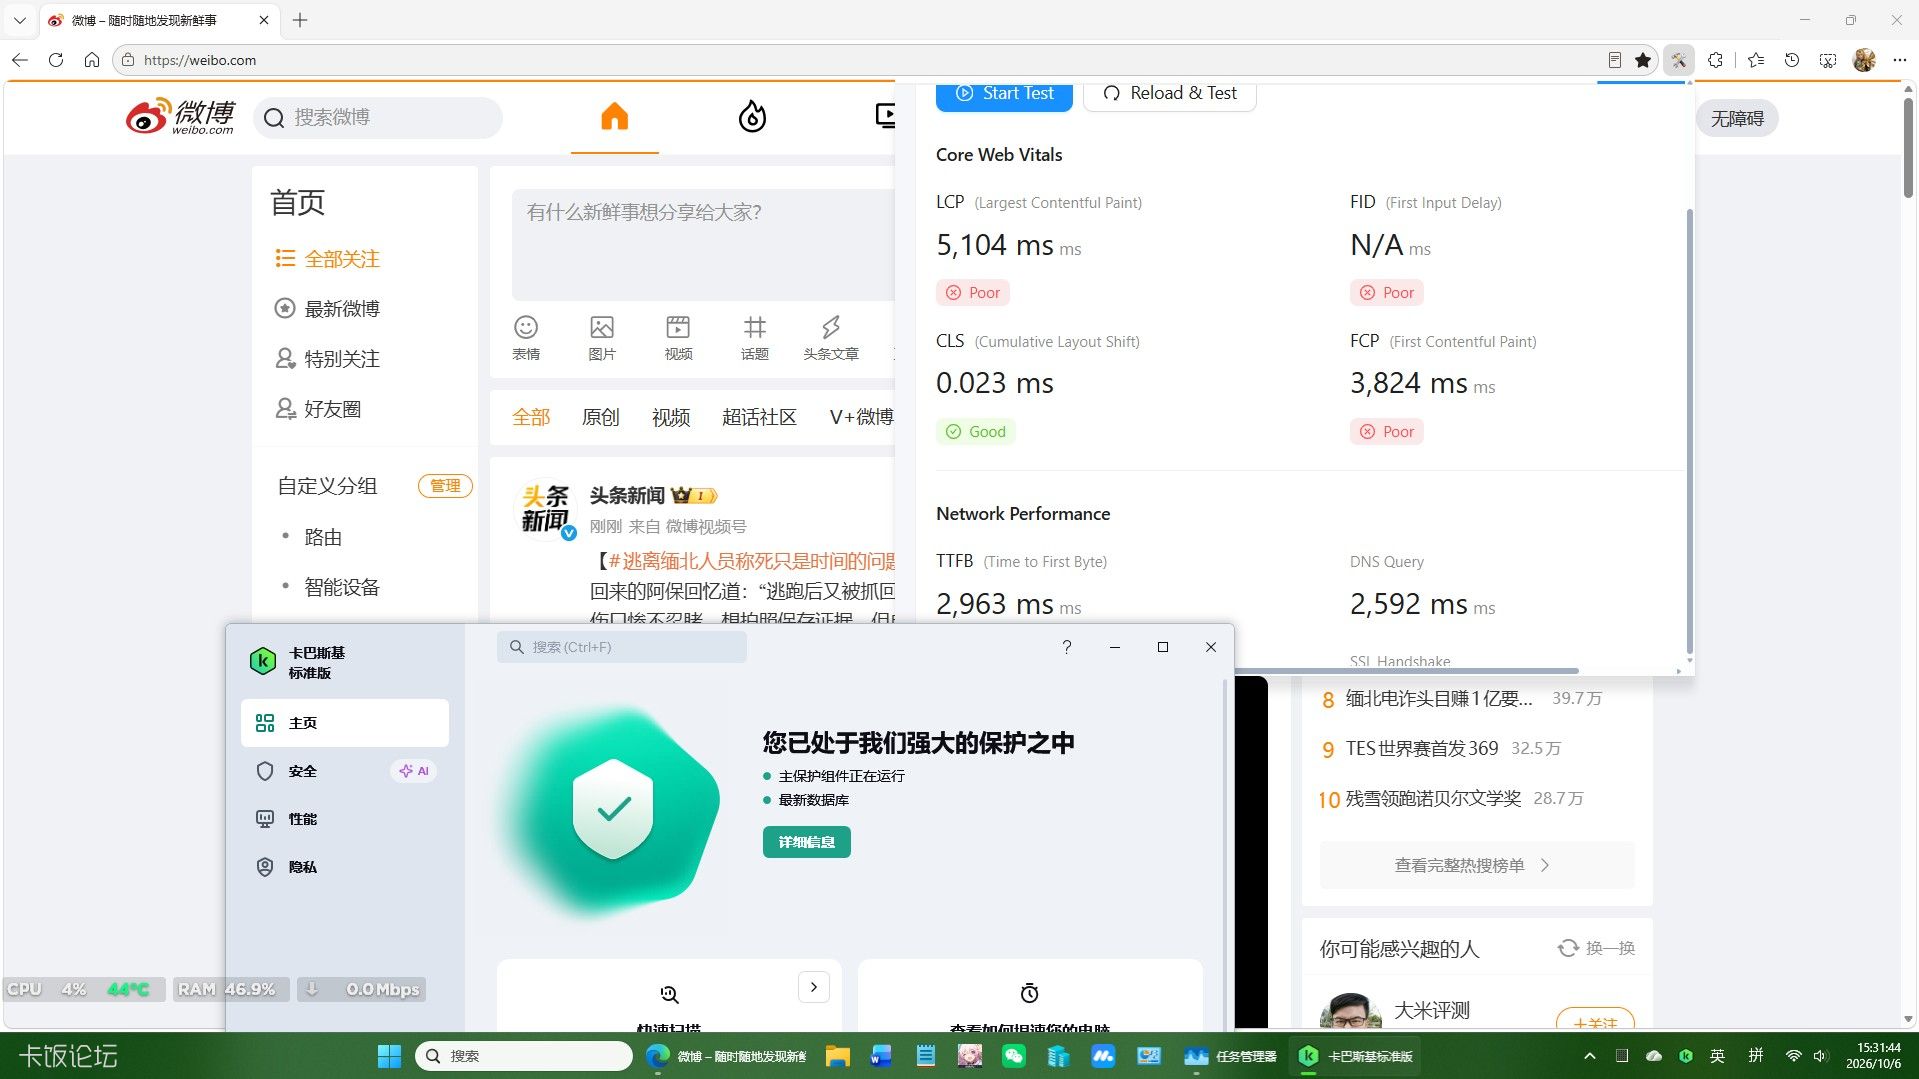Screen dimensions: 1919x1079
Task: Open hot search item TES世界赛首发369
Action: [x=1421, y=748]
